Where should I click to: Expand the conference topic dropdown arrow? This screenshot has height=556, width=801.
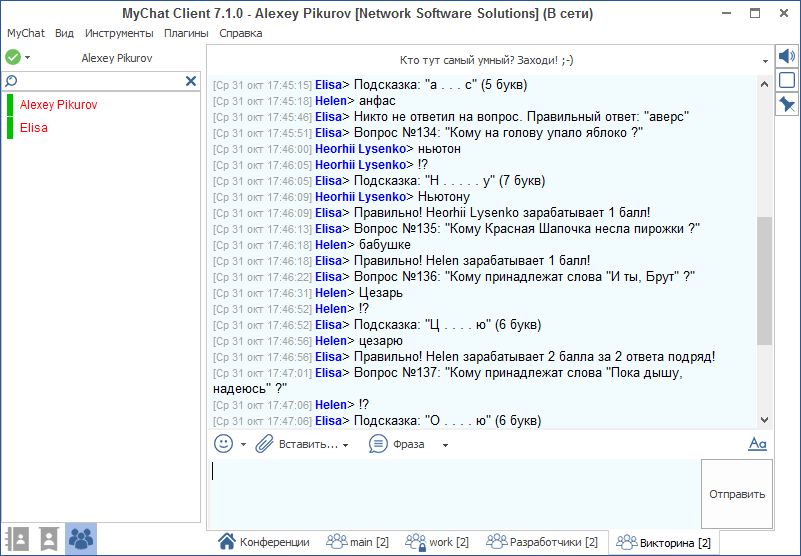764,60
